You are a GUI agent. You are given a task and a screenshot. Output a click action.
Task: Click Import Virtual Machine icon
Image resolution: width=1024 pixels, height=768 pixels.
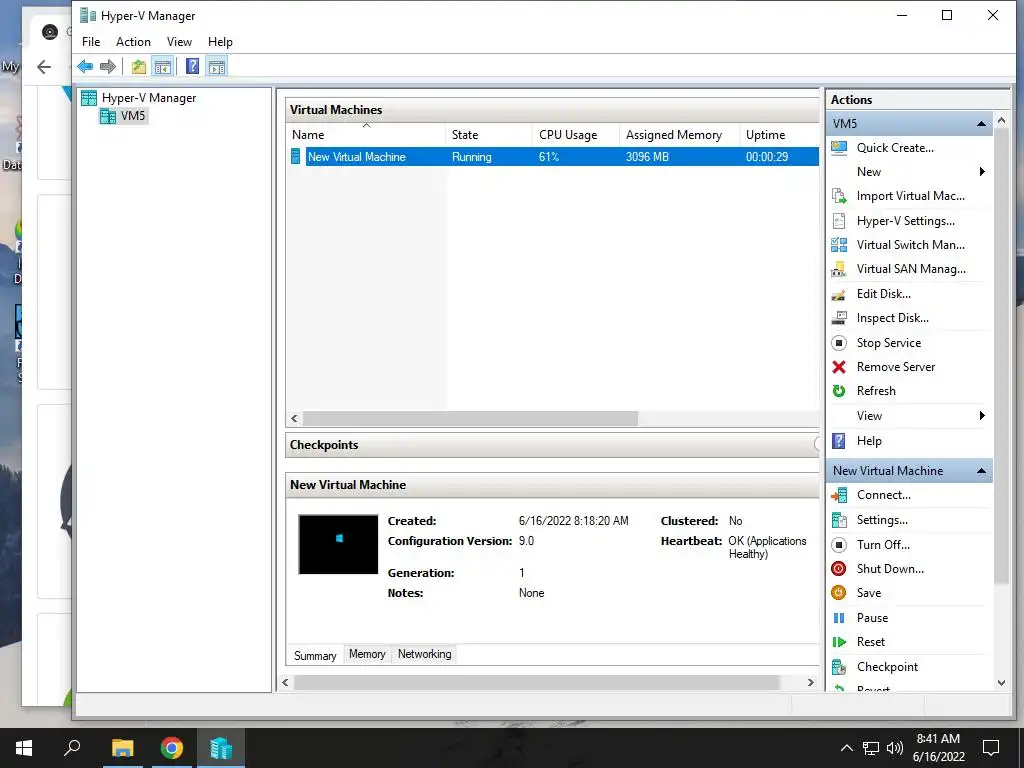839,196
